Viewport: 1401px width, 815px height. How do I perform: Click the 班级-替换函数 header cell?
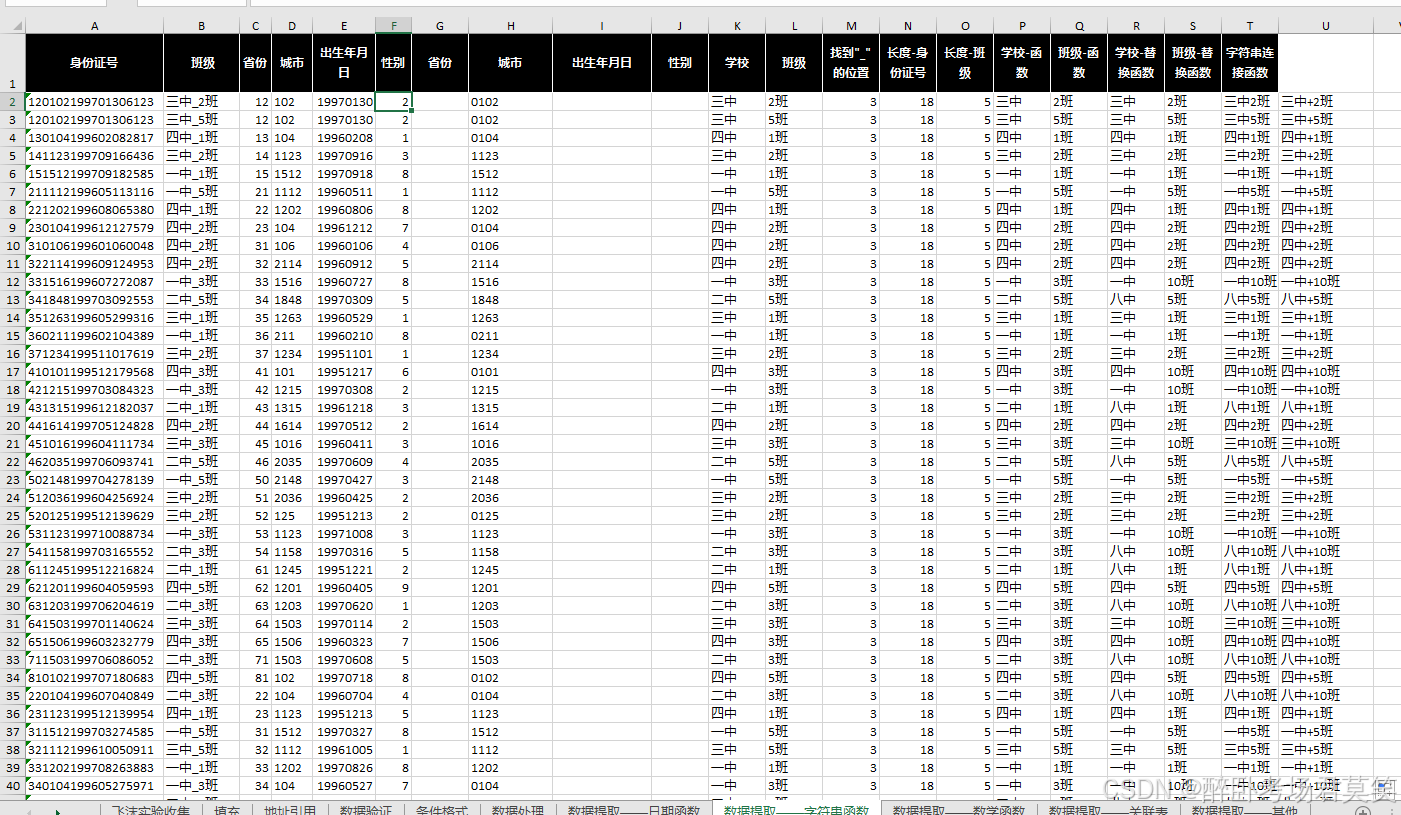pyautogui.click(x=1193, y=63)
